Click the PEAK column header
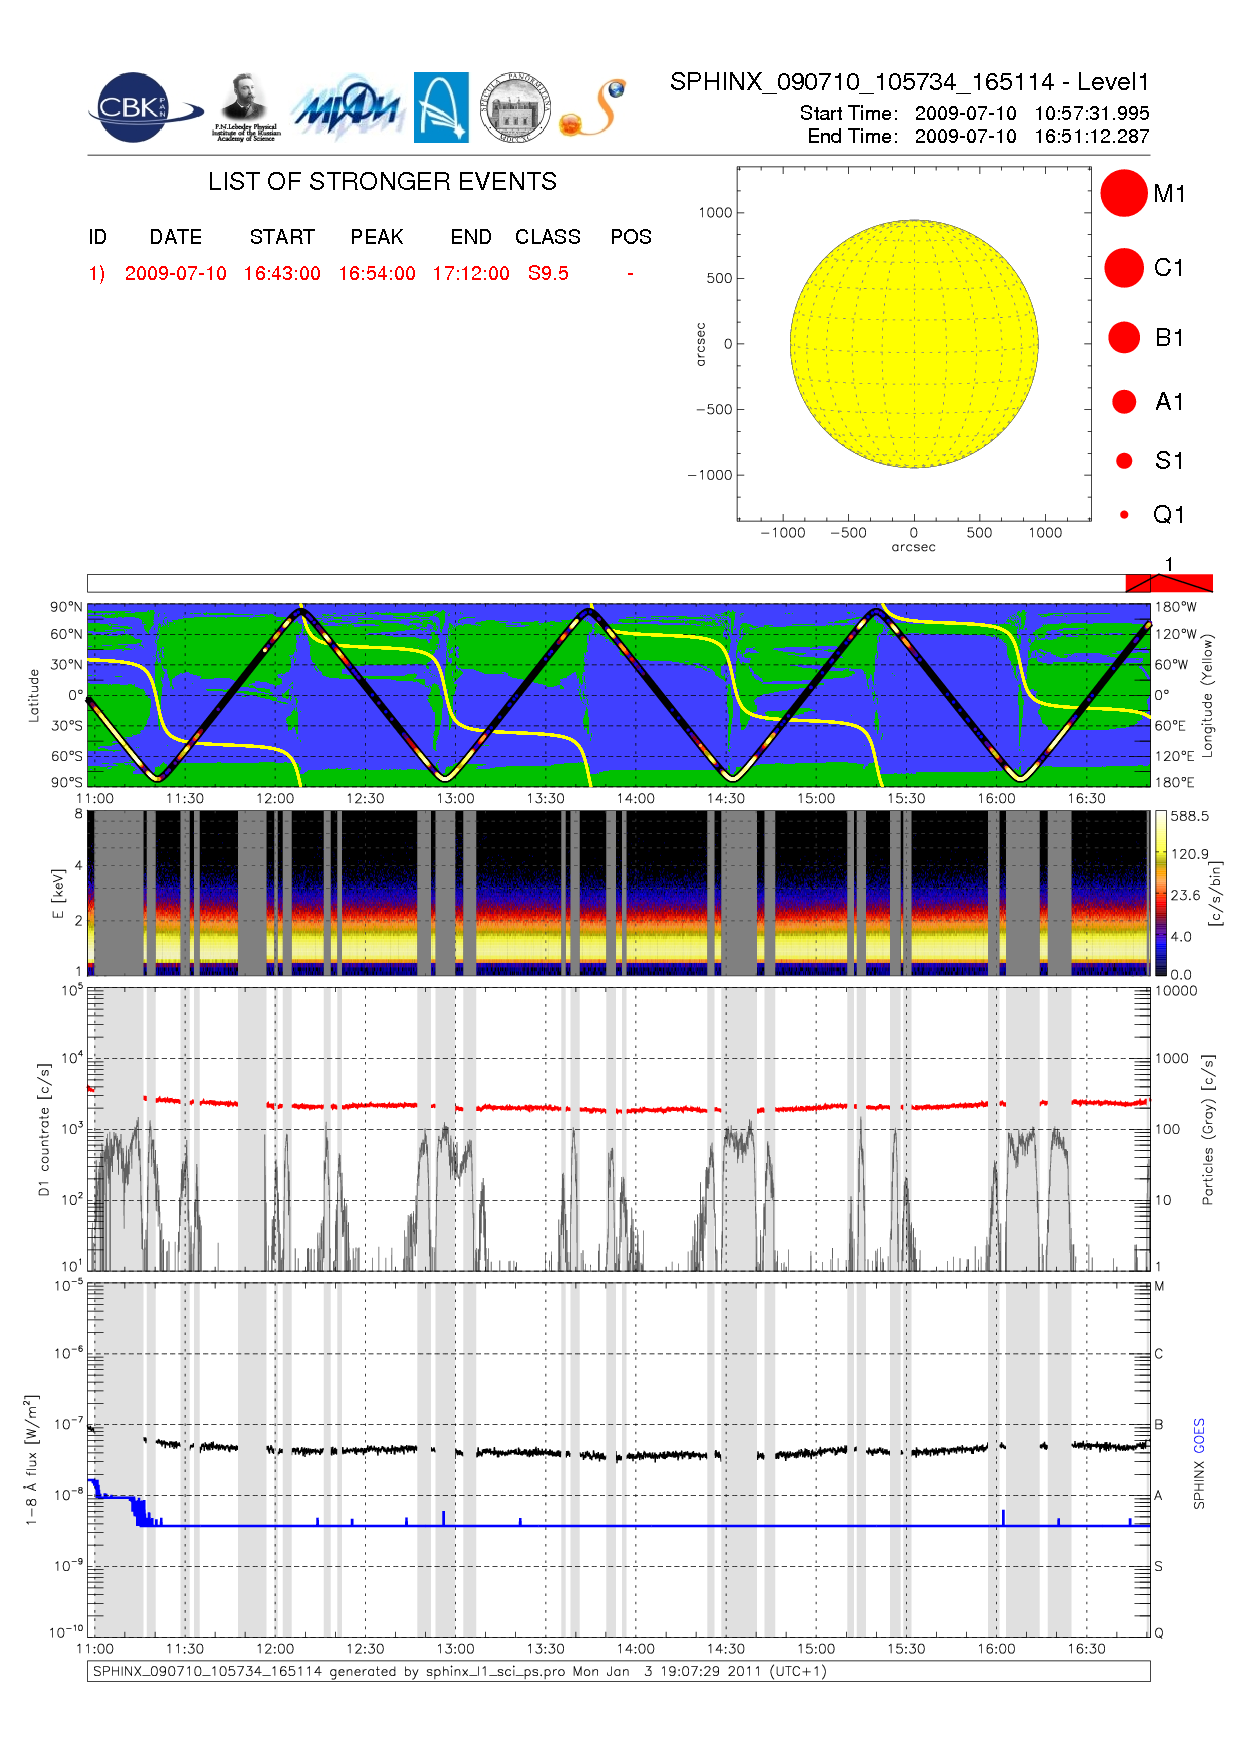This screenshot has height=1754, width=1240. [x=377, y=237]
